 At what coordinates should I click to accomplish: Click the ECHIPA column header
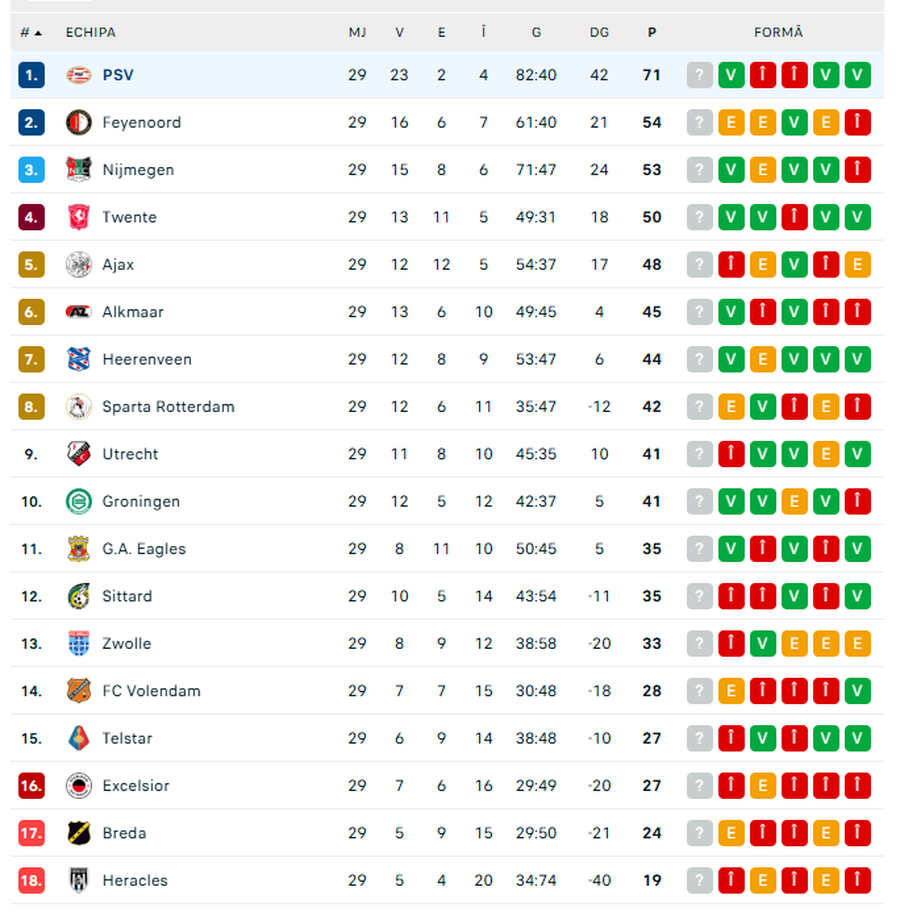[x=90, y=32]
